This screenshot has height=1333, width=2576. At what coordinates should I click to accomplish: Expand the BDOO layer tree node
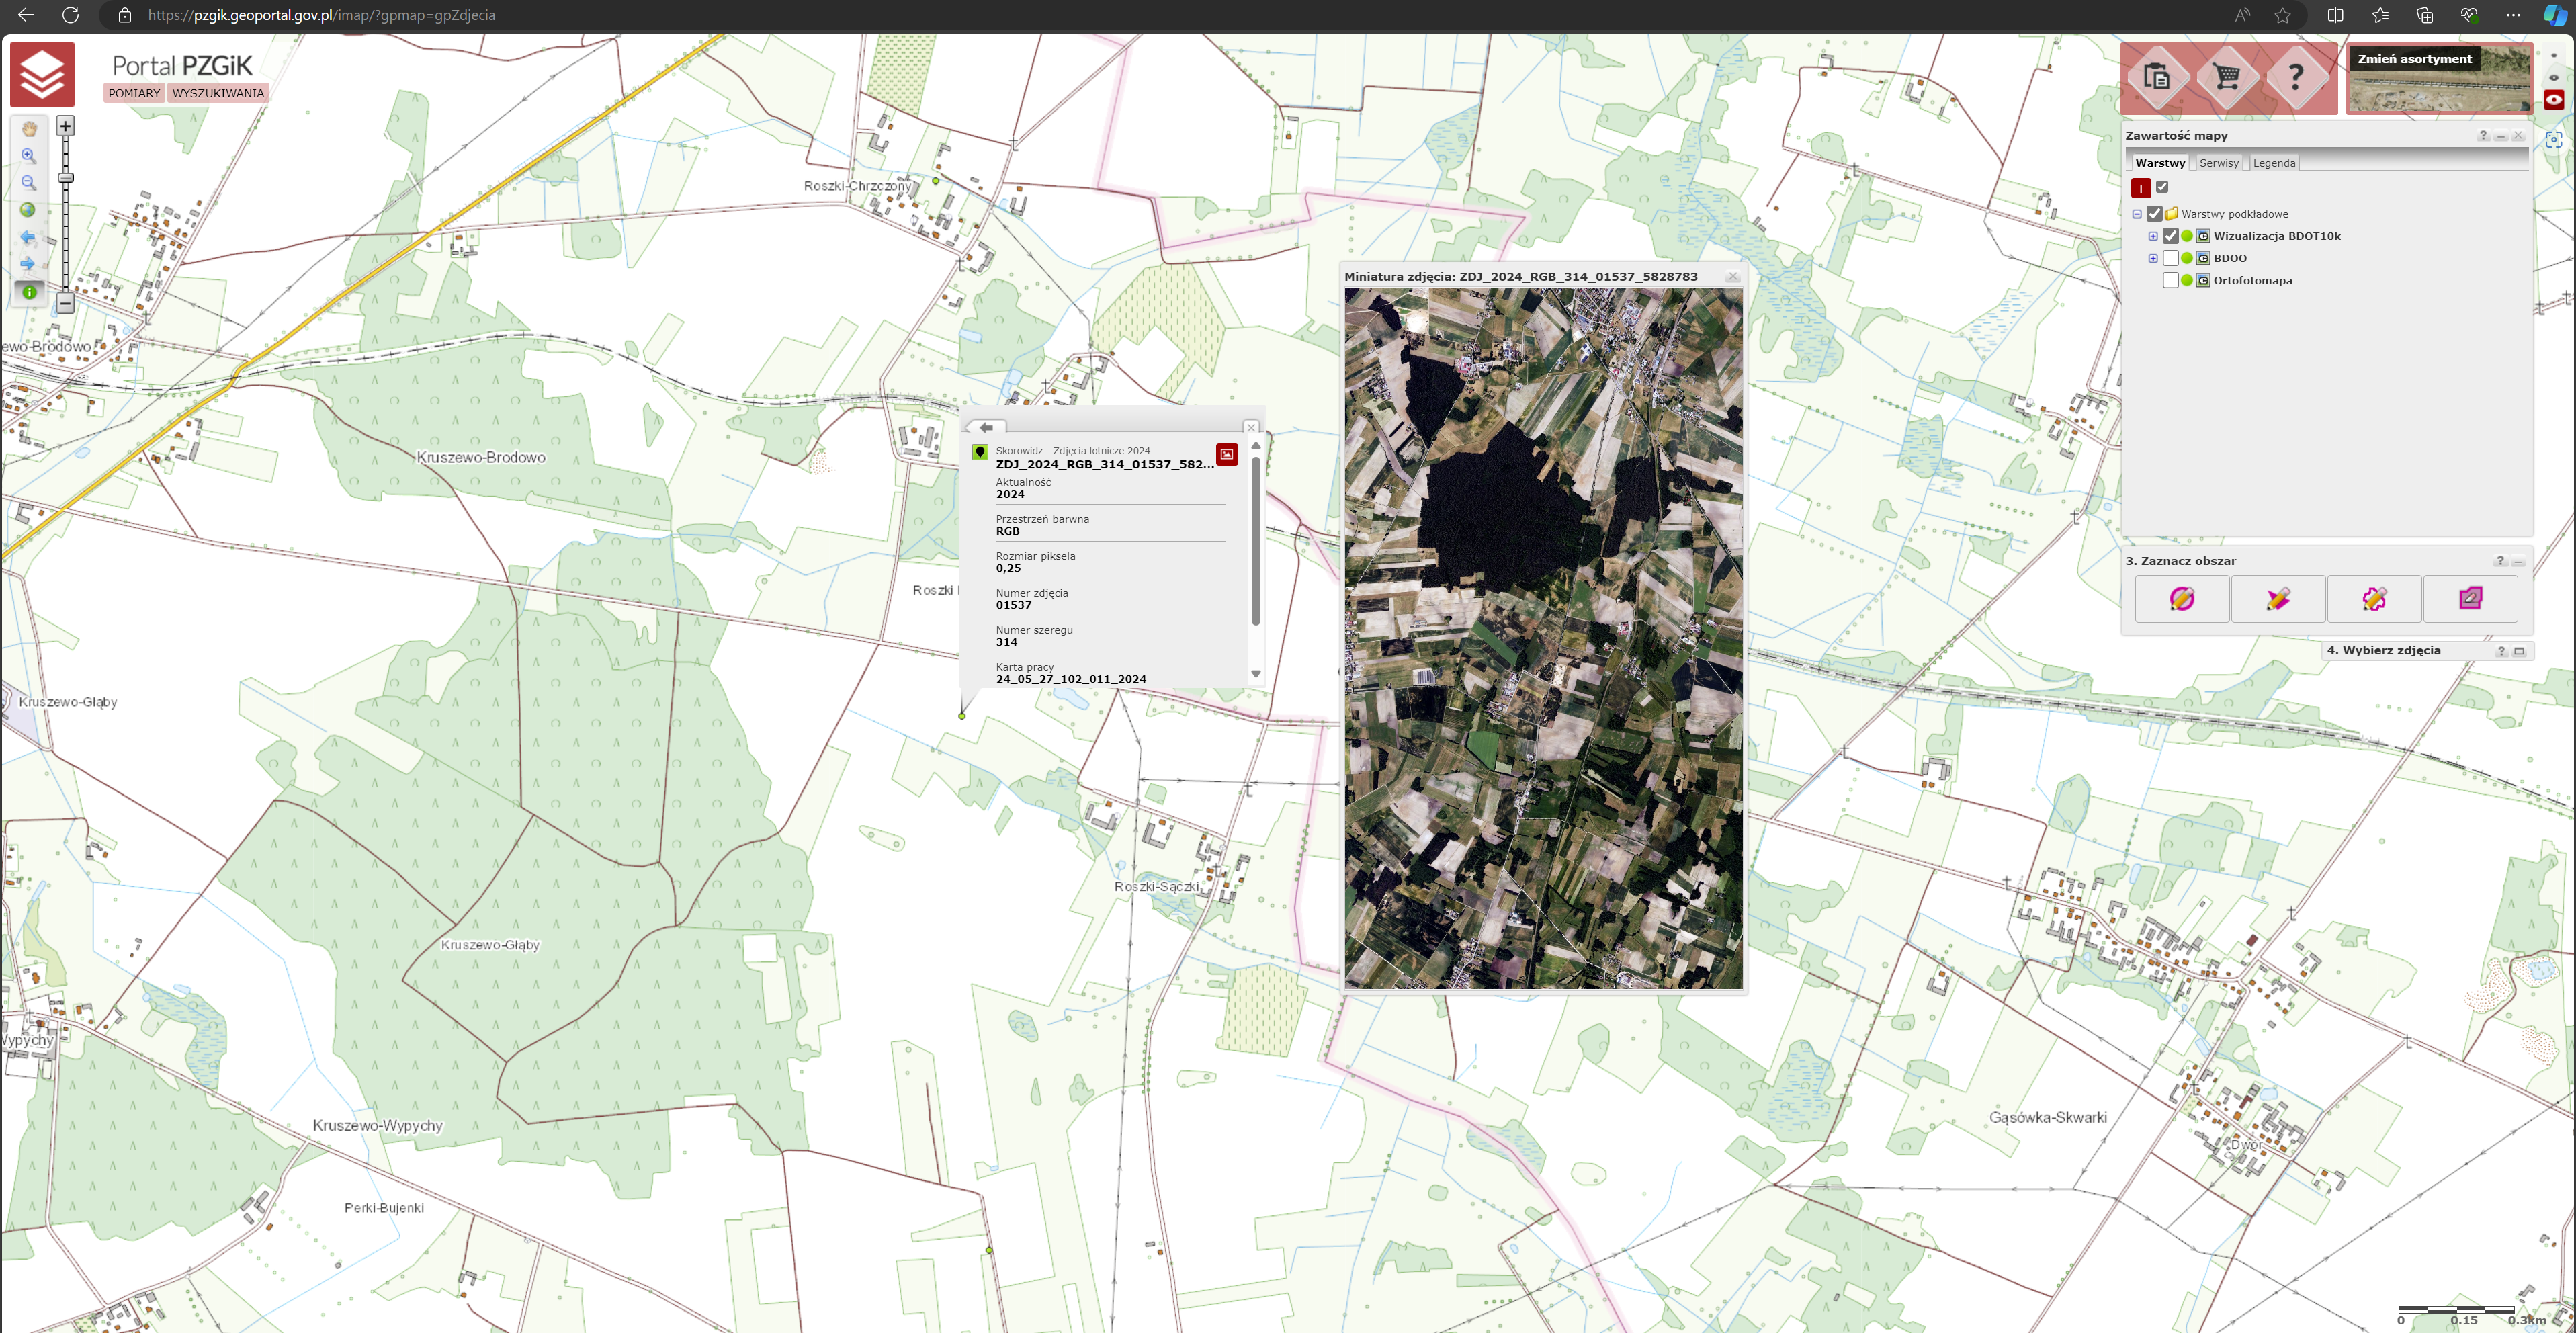tap(2152, 258)
